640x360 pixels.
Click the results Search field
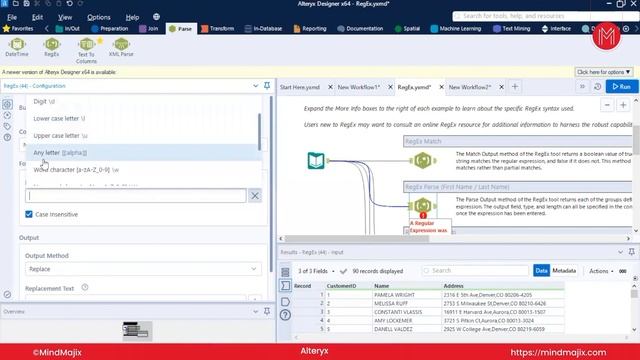[x=476, y=271]
